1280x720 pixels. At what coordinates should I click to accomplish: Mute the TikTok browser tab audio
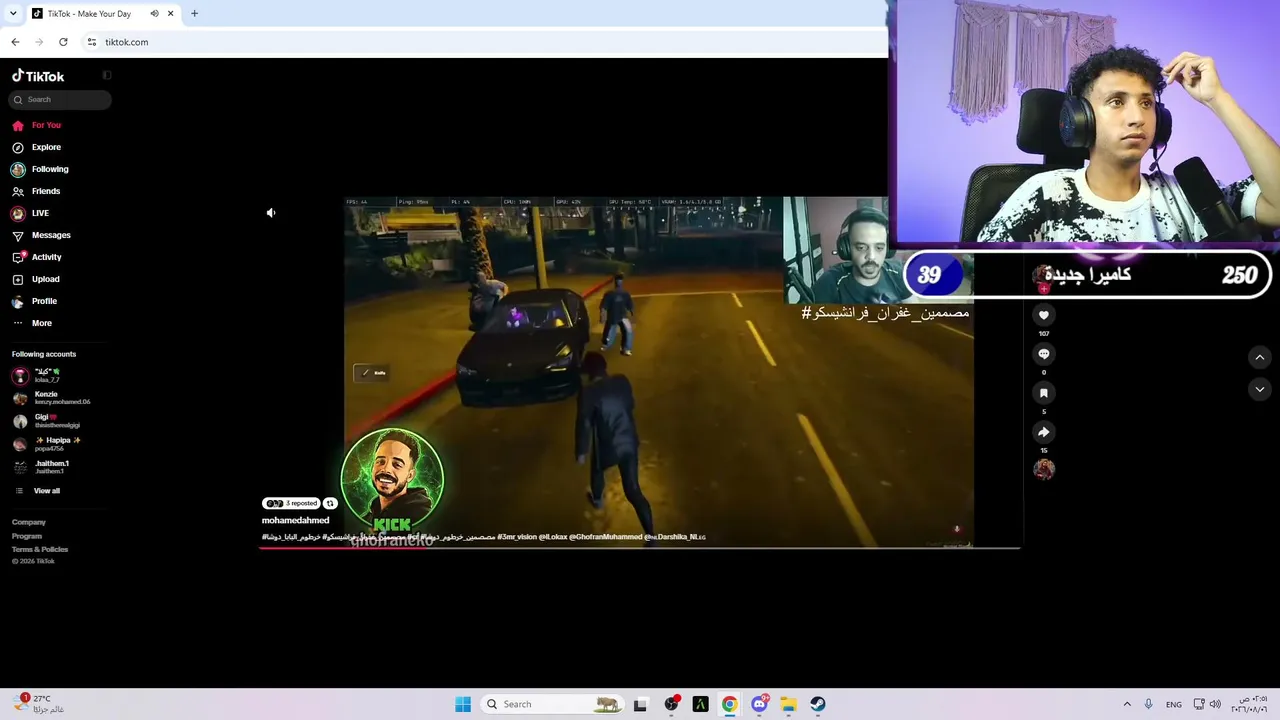[x=155, y=14]
